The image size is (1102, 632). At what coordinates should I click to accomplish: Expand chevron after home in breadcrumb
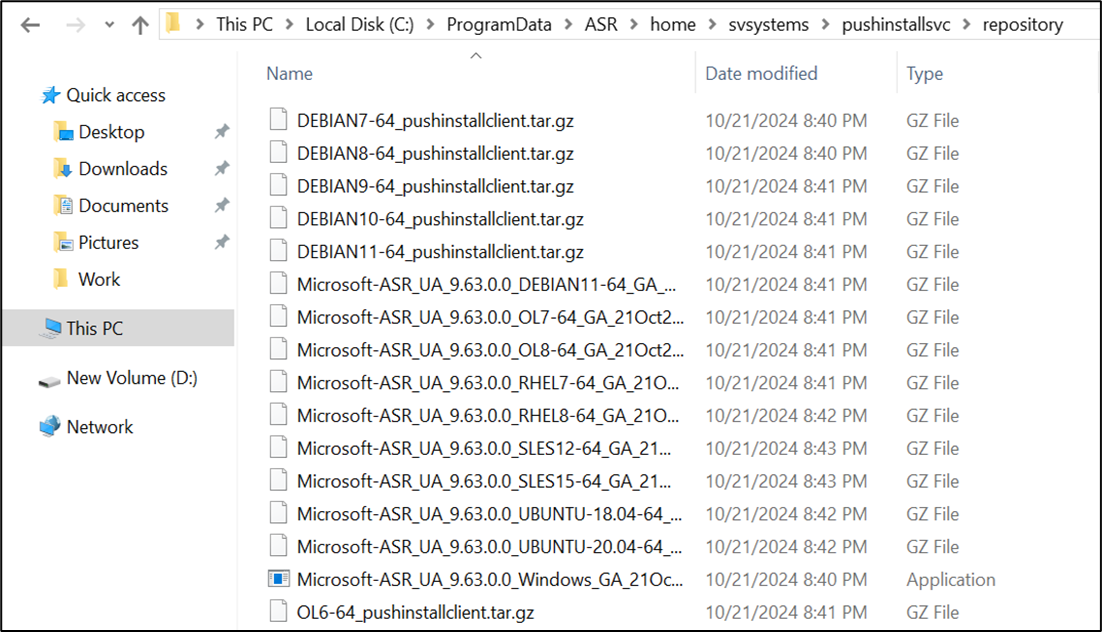[x=713, y=25]
